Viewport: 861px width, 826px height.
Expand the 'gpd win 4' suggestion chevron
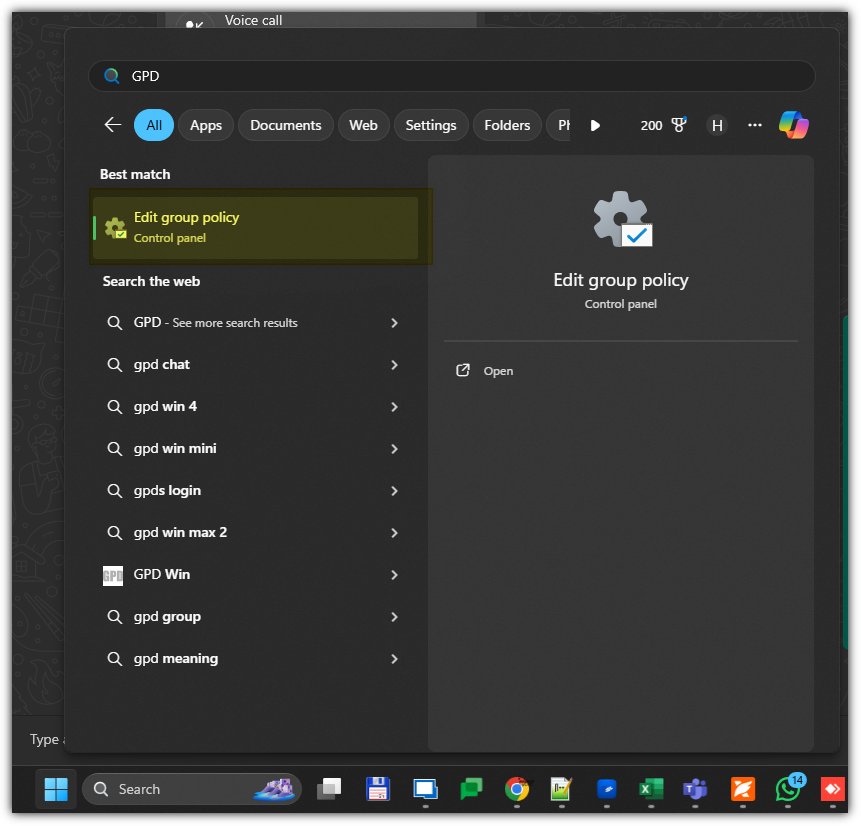(x=394, y=407)
